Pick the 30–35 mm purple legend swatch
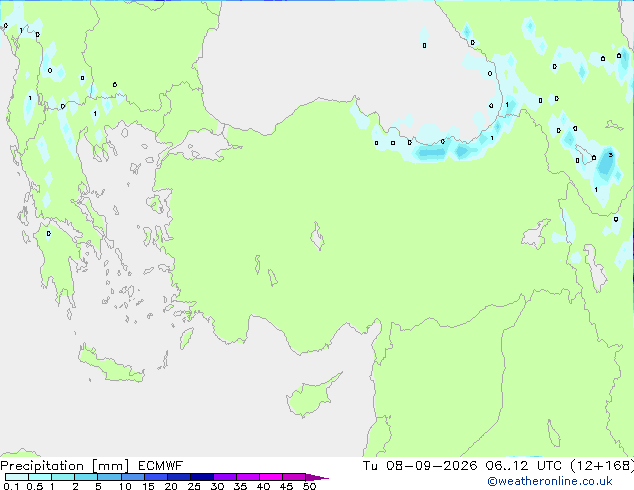 (225, 477)
